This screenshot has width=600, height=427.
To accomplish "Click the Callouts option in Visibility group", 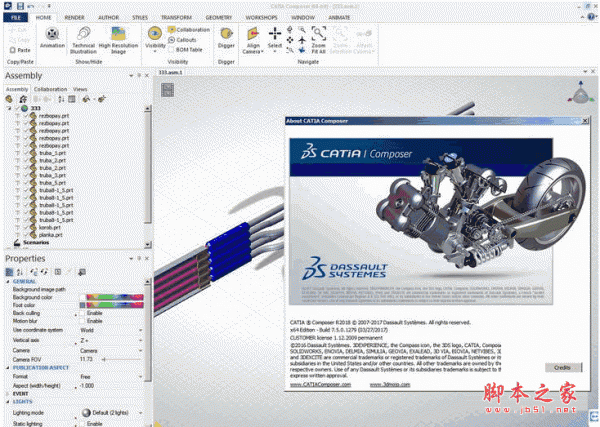I will pos(182,40).
